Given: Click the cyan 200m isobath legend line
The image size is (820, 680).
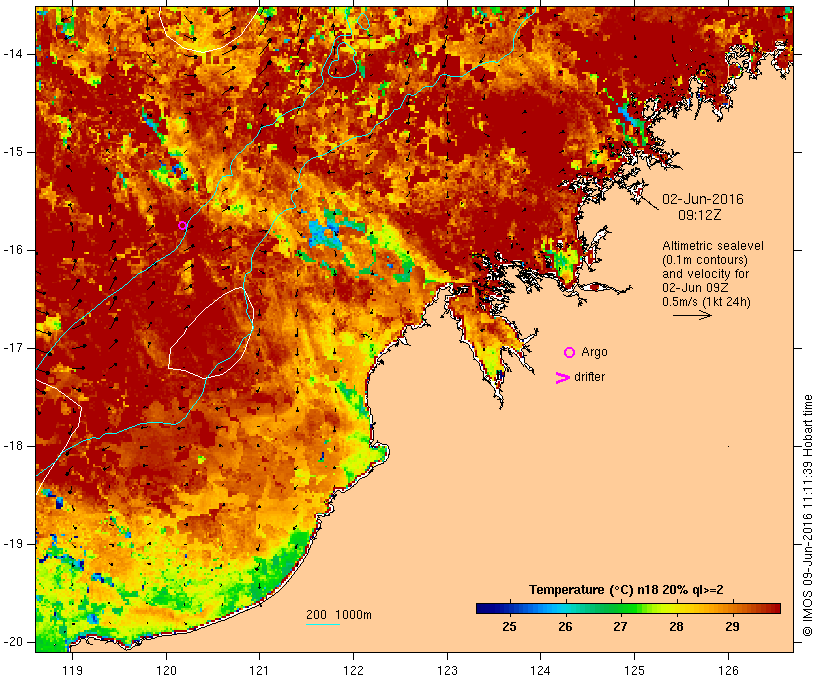Looking at the screenshot, I should coord(323,624).
